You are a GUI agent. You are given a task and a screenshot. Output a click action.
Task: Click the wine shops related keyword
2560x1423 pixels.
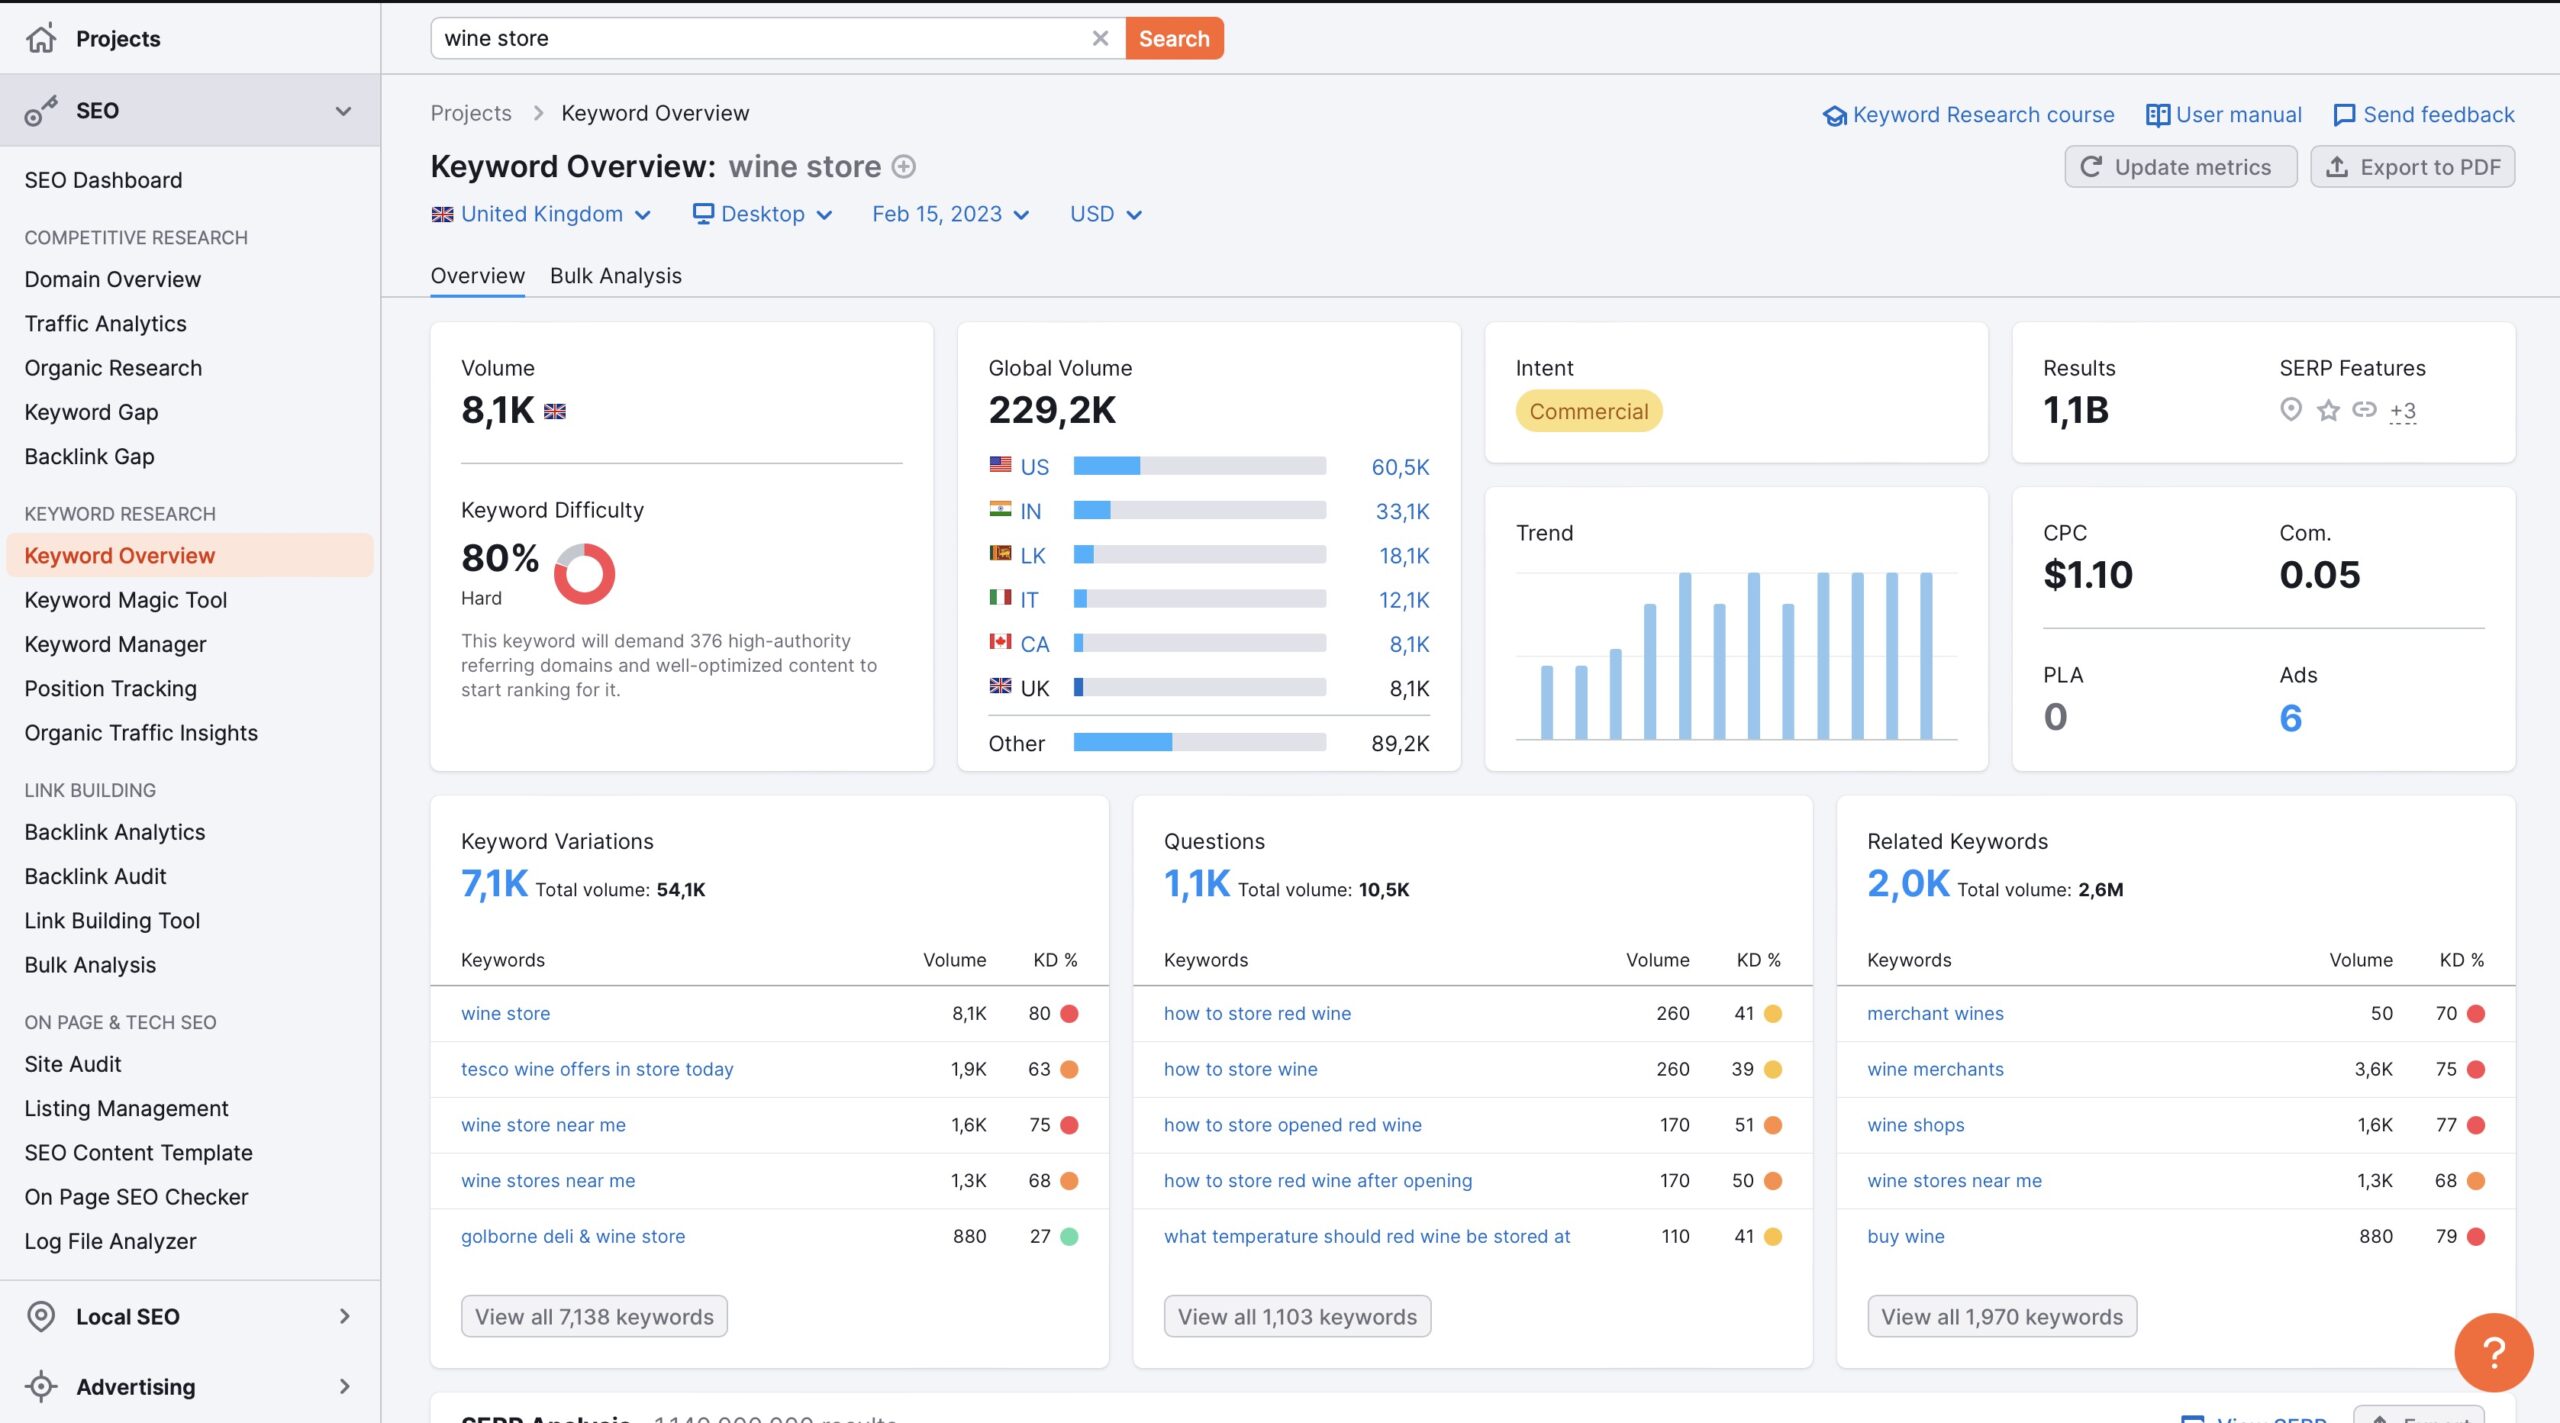[x=1915, y=1125]
